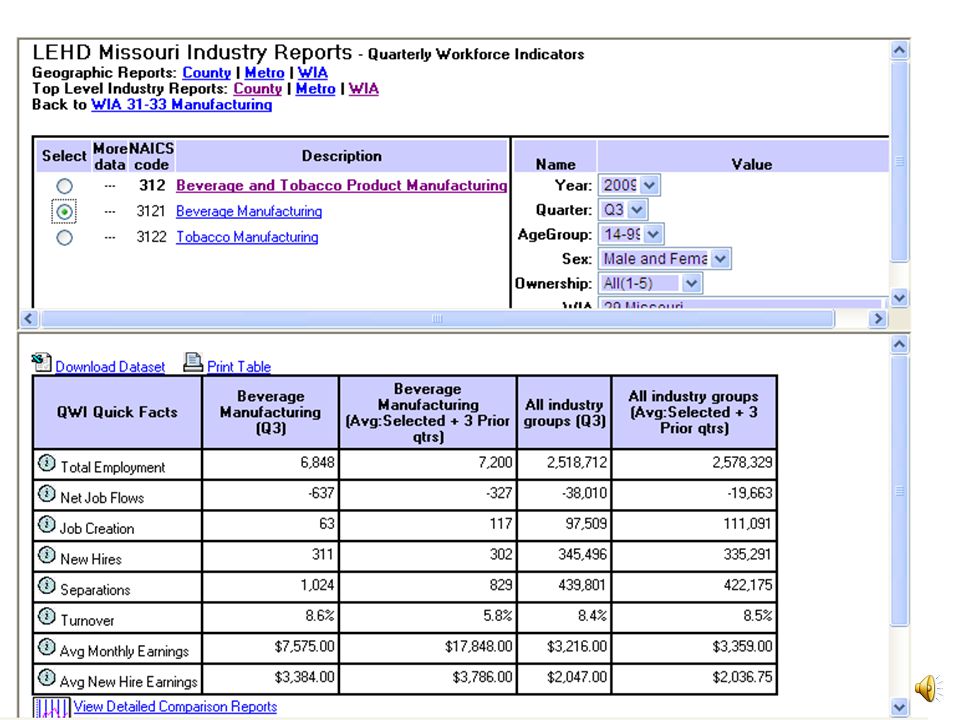Viewport: 960px width, 720px height.
Task: Click the Print Table printer icon
Action: click(193, 363)
